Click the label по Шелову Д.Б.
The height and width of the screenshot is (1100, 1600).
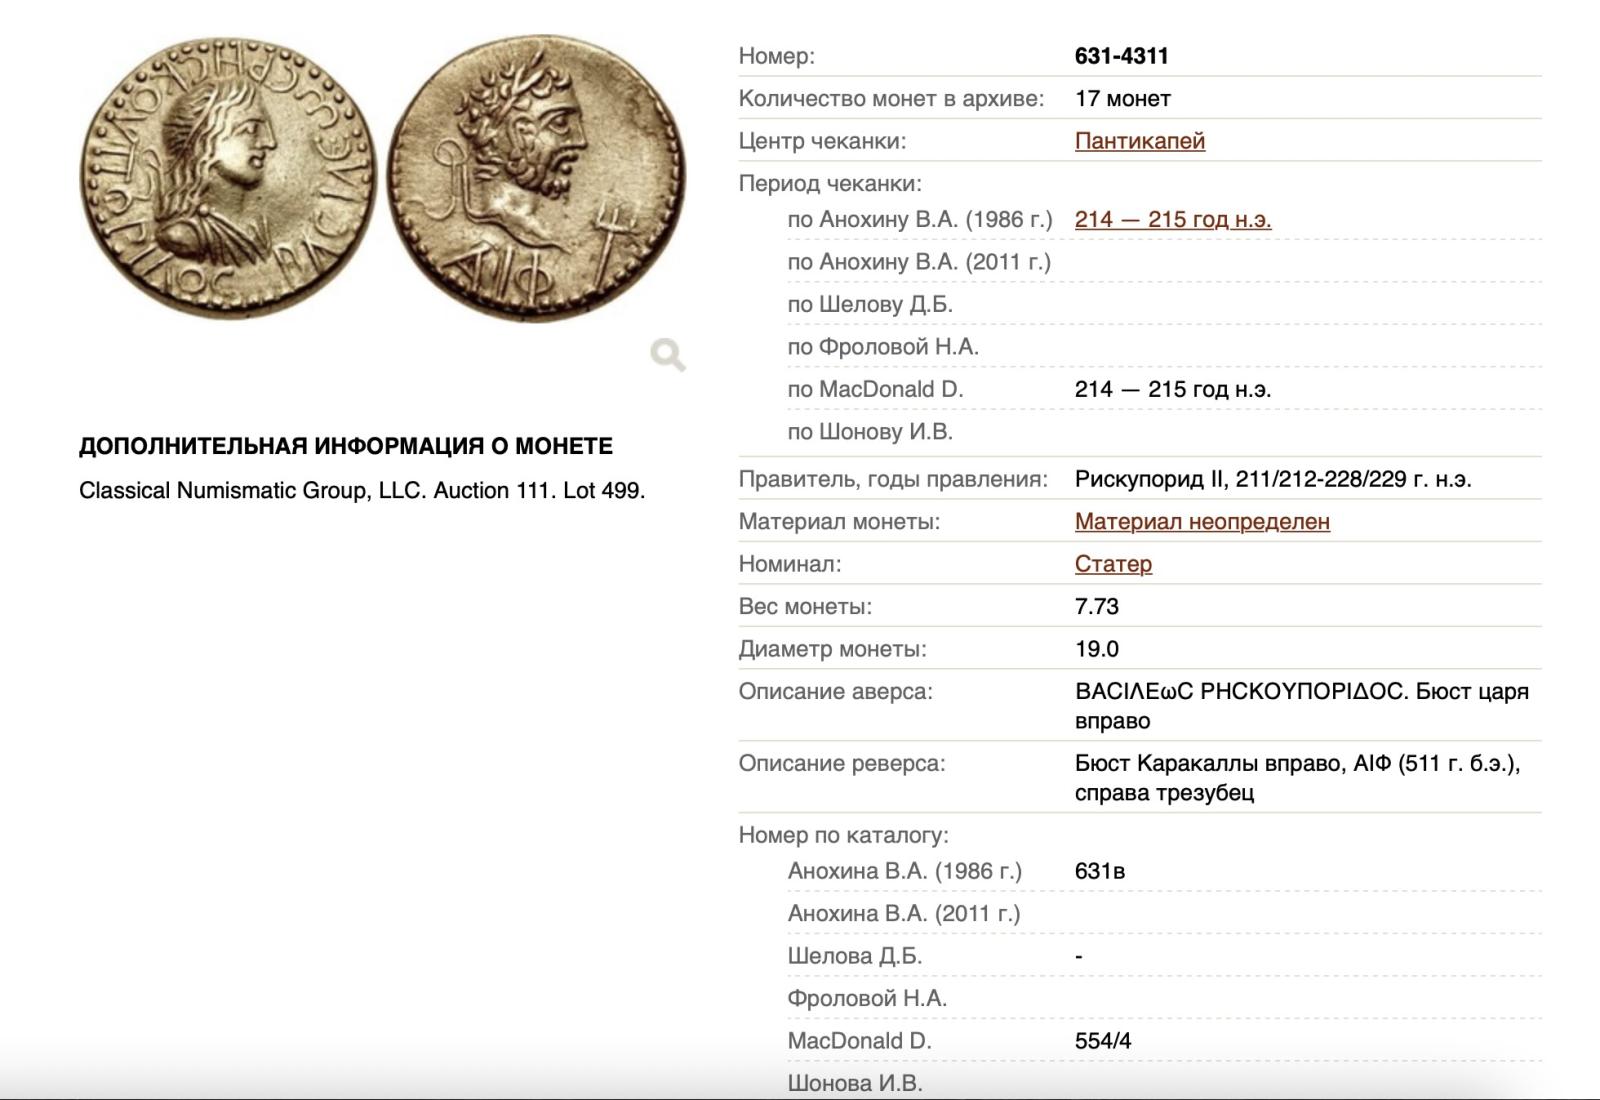click(x=870, y=304)
